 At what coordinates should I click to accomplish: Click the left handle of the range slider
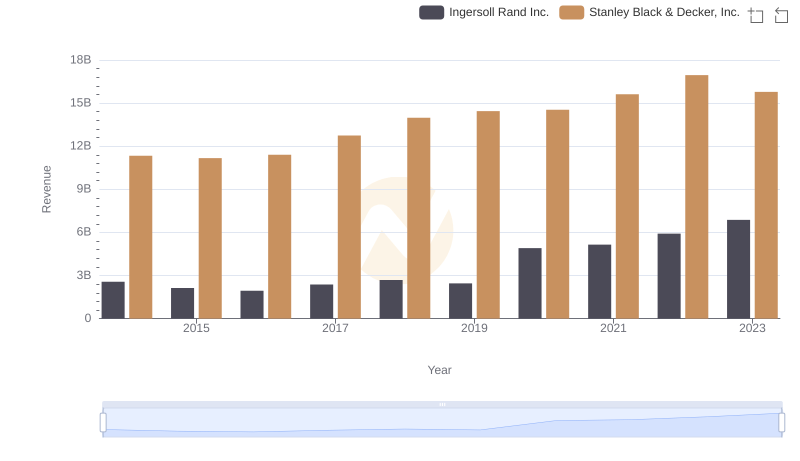103,423
